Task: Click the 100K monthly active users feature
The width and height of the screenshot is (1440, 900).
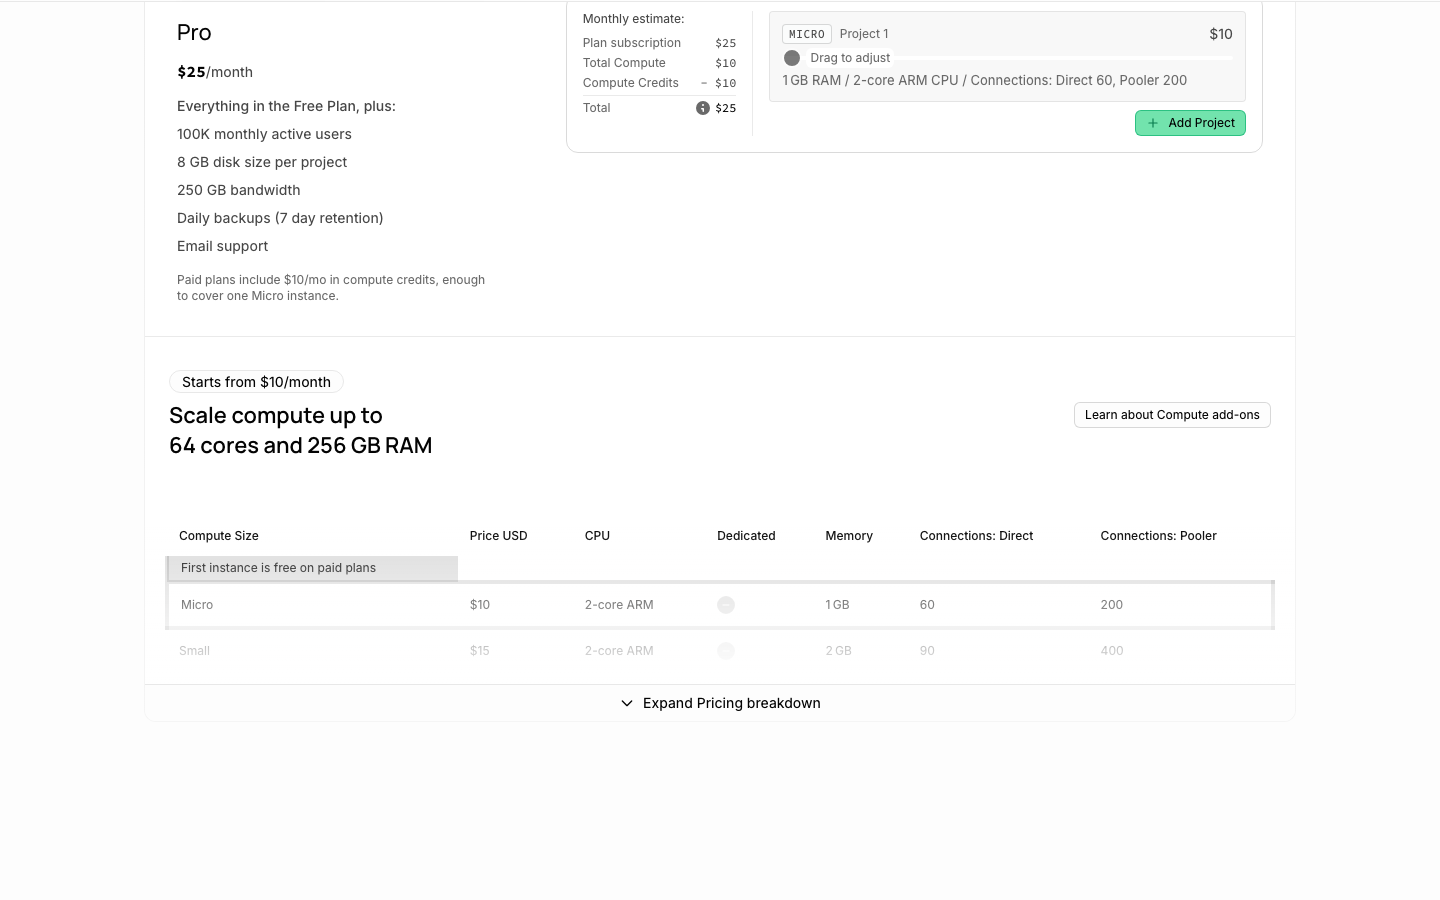Action: [264, 134]
